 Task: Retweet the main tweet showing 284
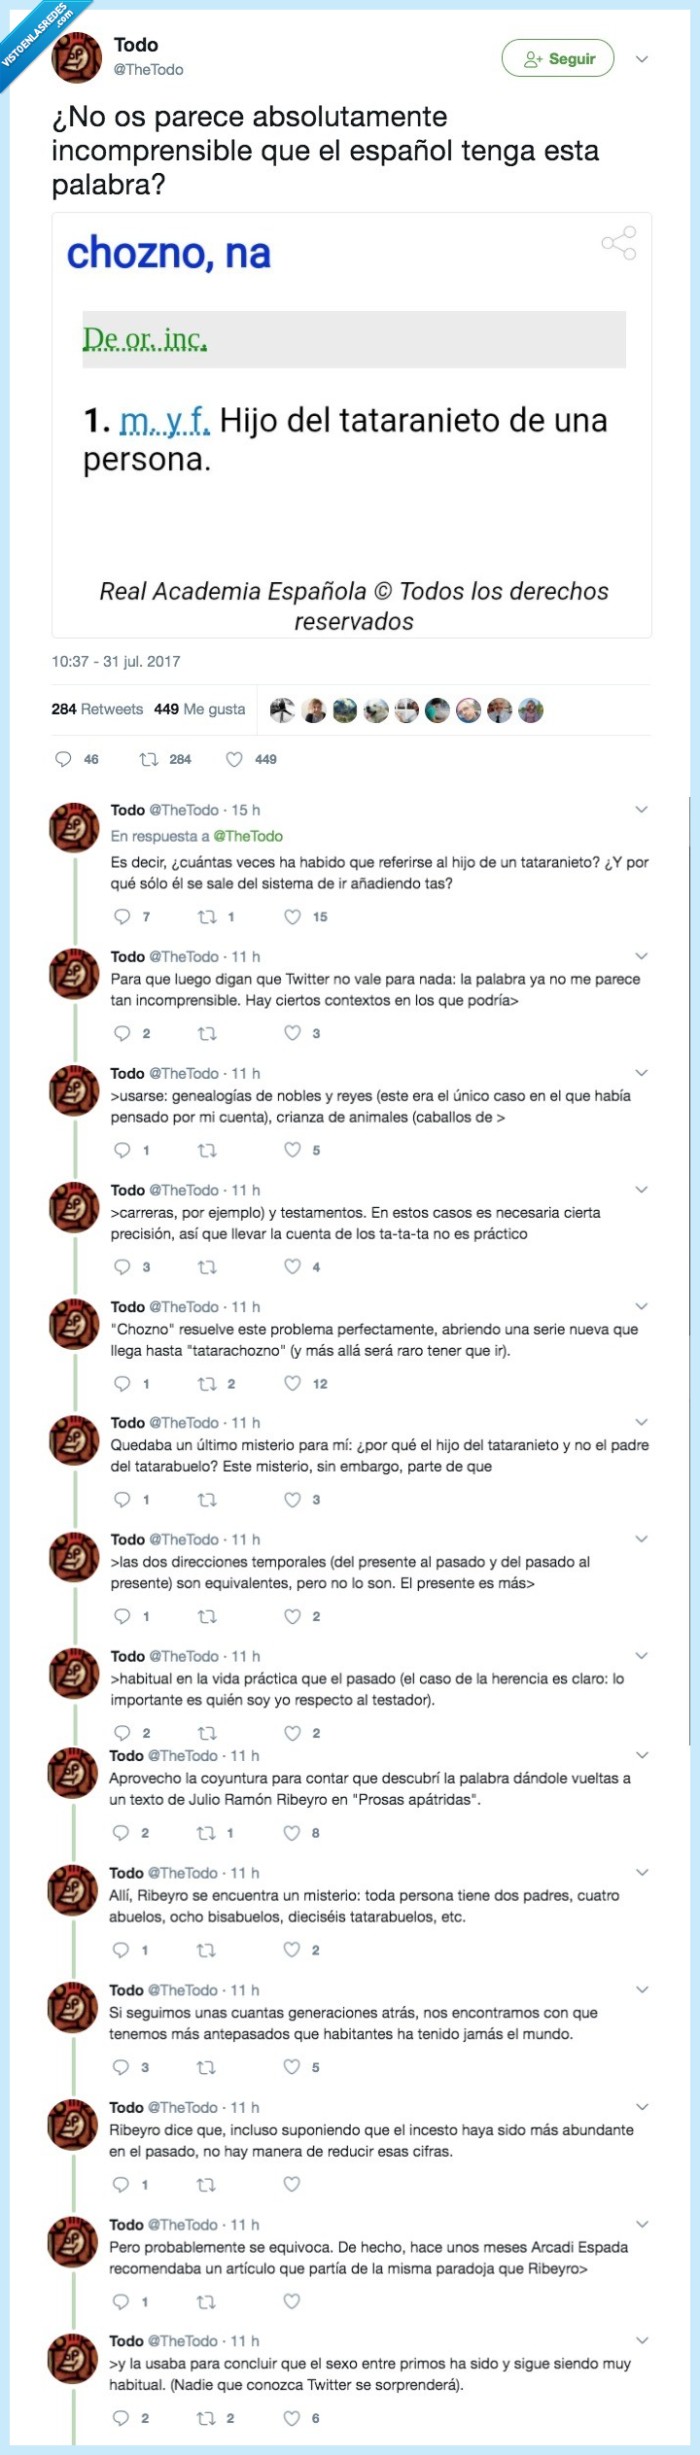pos(149,759)
